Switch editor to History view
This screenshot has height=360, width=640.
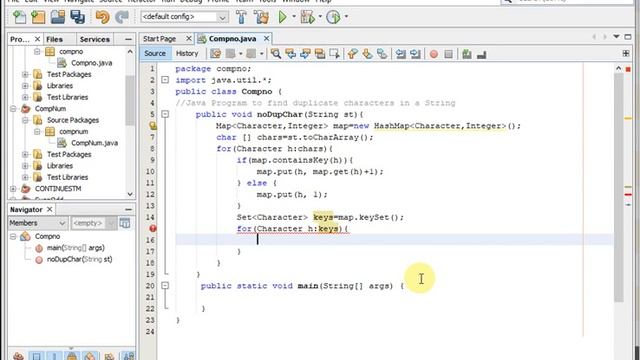(x=187, y=53)
